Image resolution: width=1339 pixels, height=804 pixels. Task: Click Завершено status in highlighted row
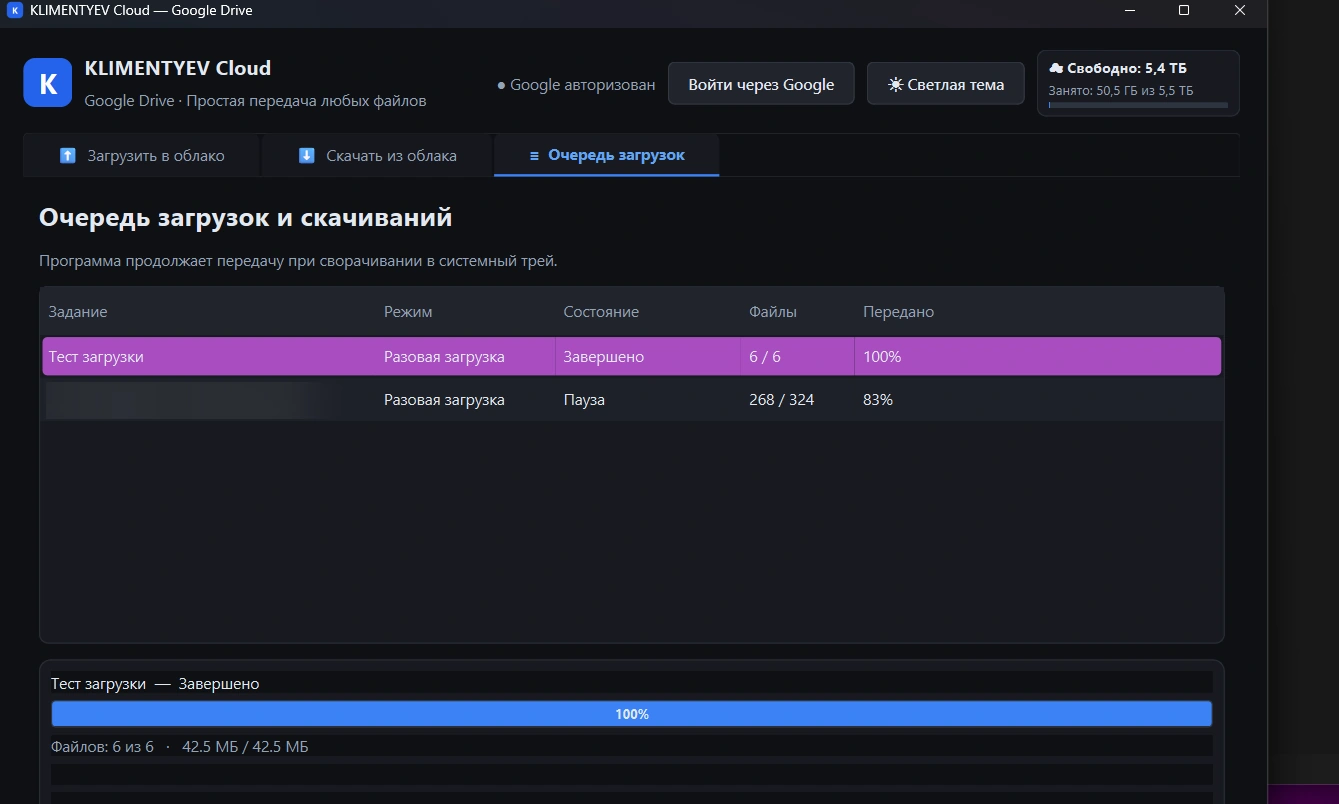point(604,356)
